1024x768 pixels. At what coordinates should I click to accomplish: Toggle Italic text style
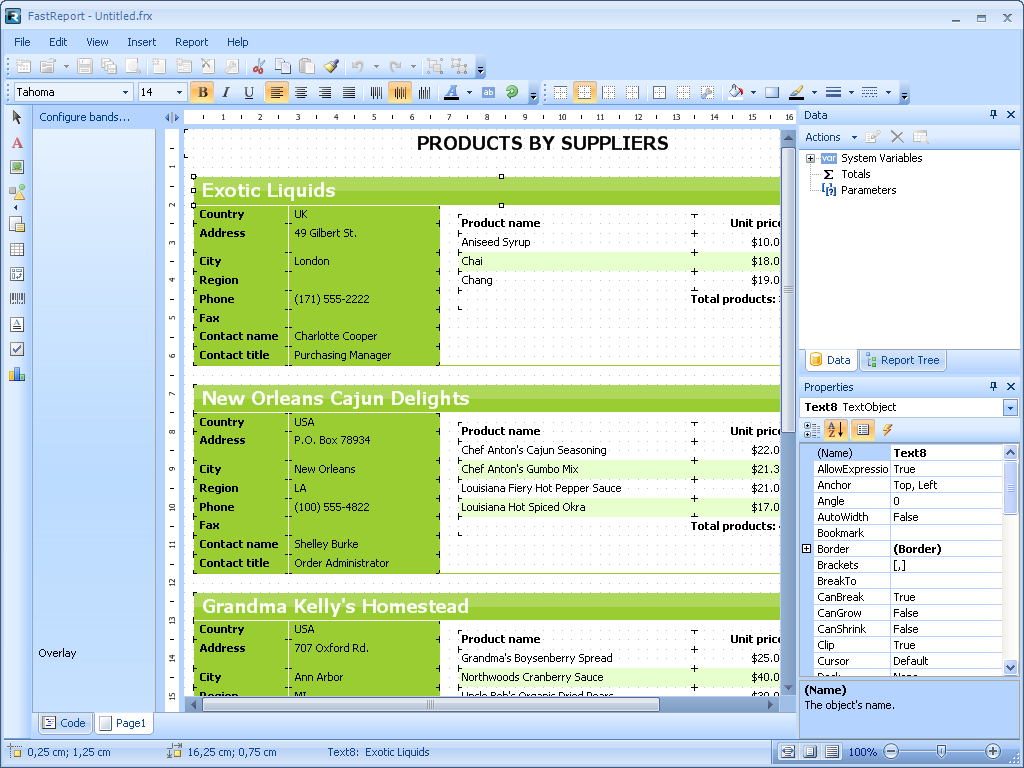click(x=225, y=92)
